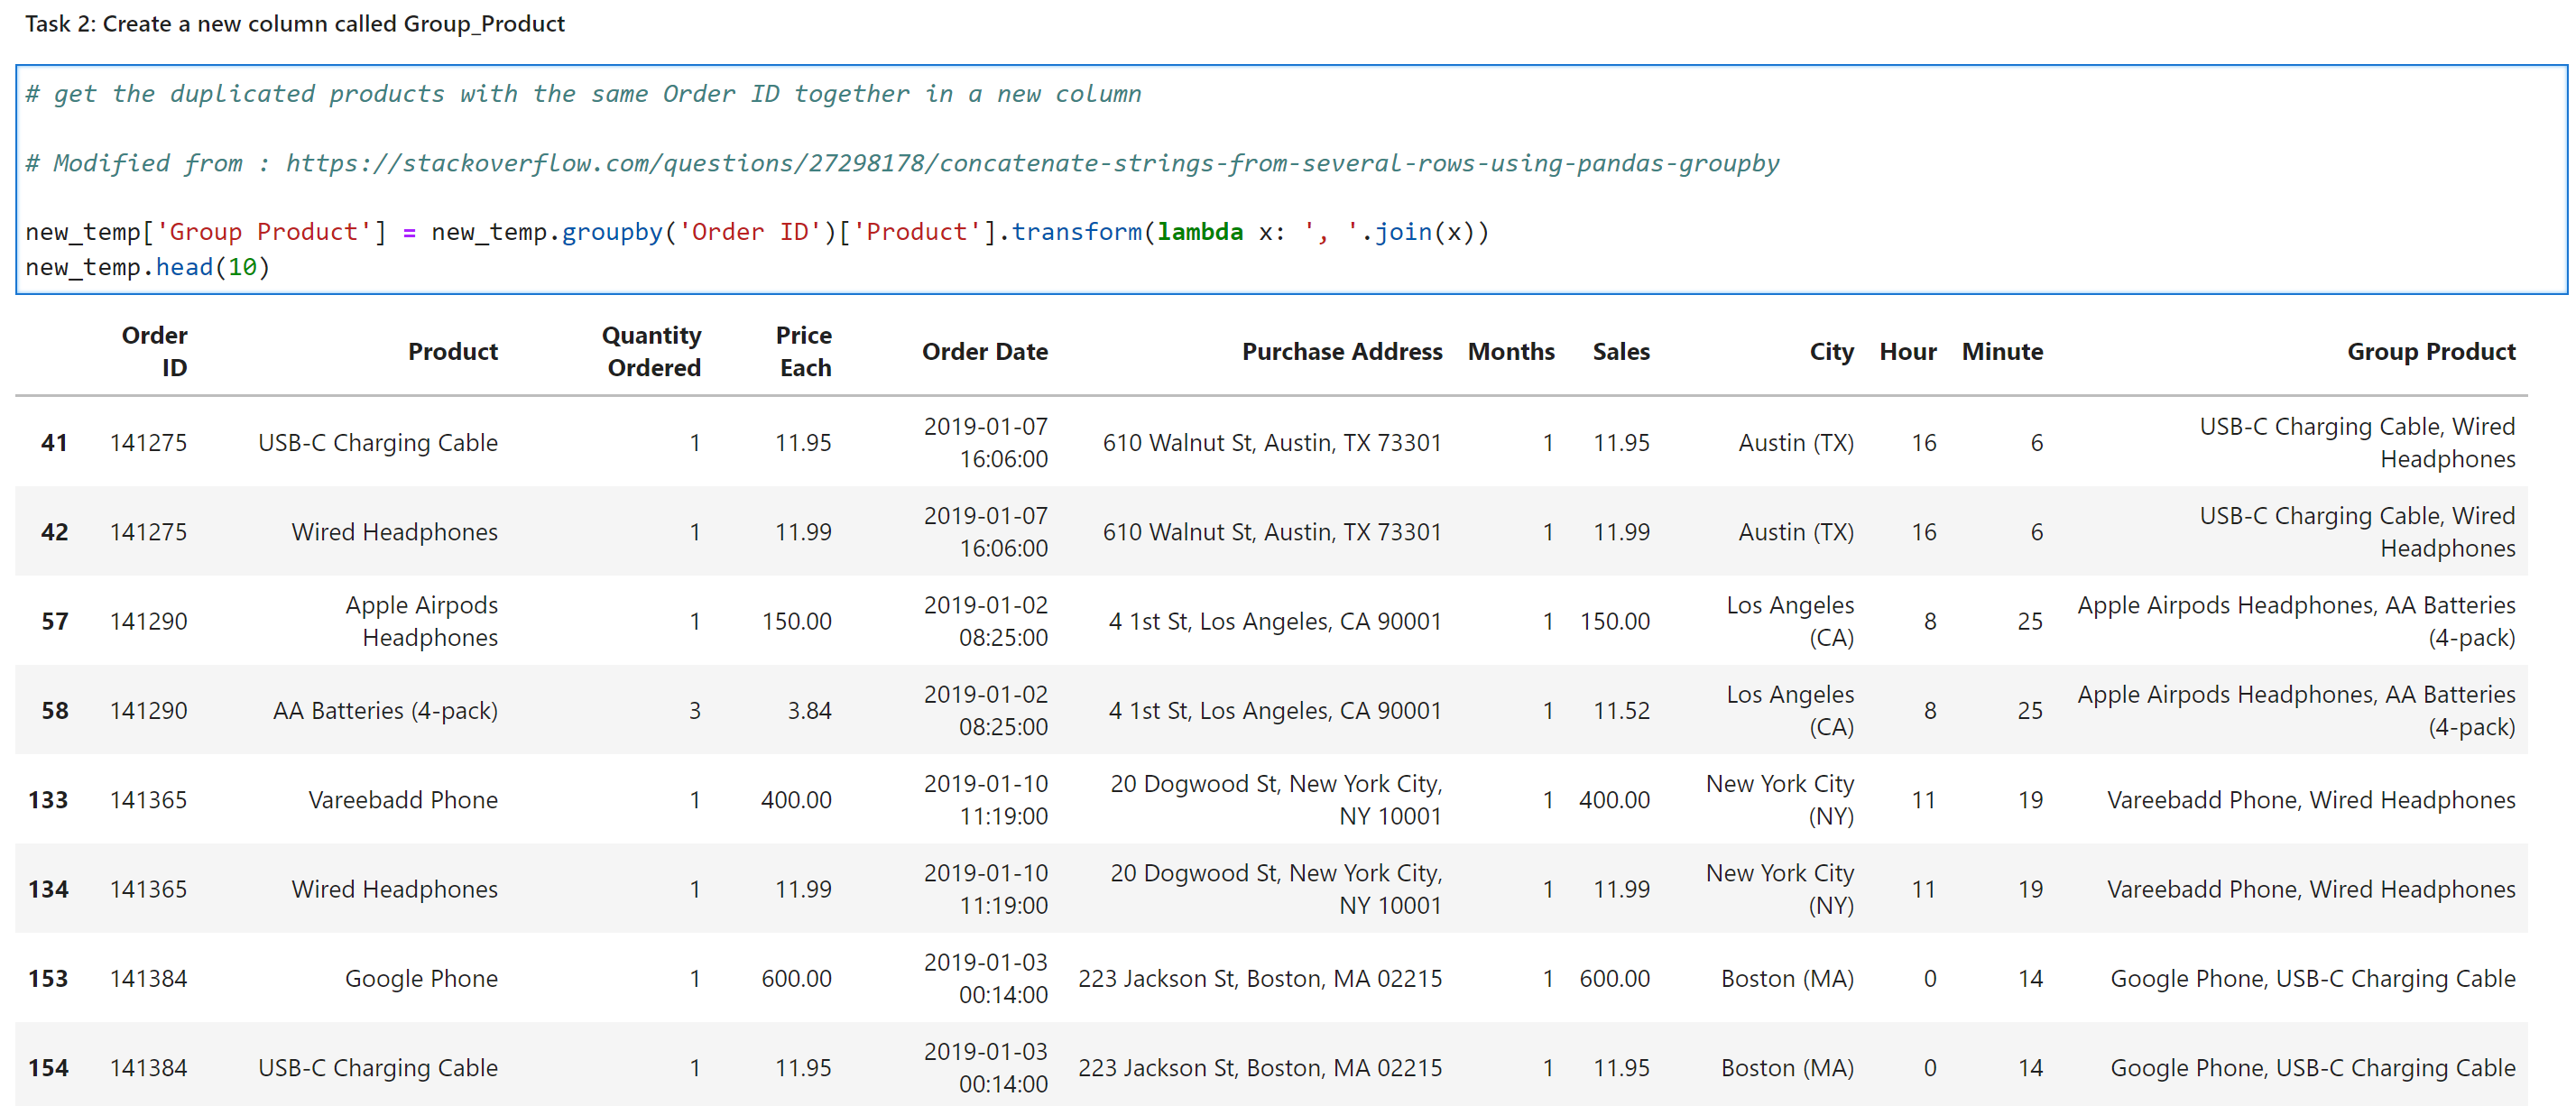Click the 'Months' column header

[x=1511, y=351]
